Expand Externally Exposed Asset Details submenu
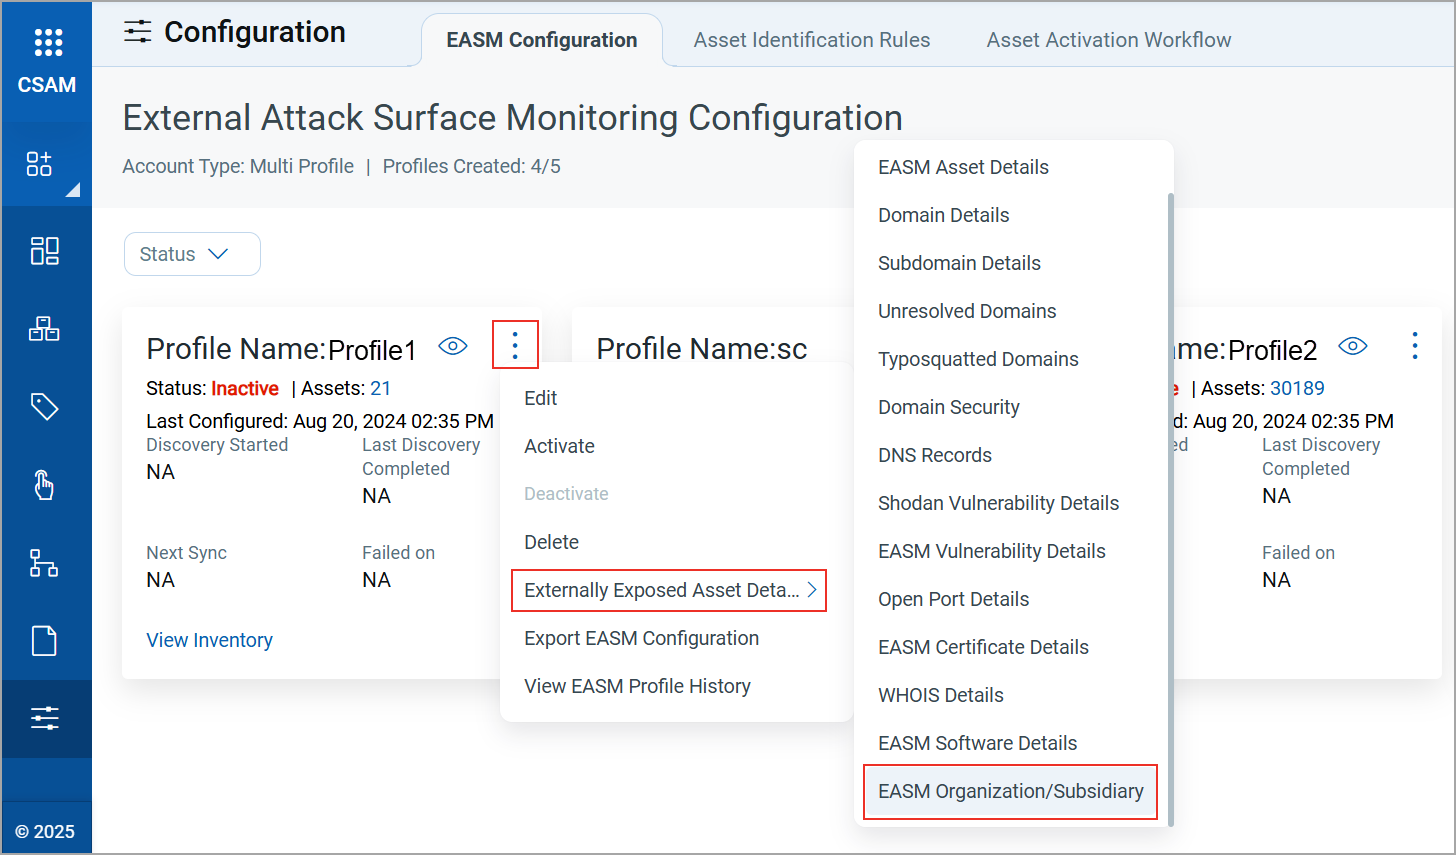This screenshot has width=1456, height=855. pyautogui.click(x=668, y=590)
